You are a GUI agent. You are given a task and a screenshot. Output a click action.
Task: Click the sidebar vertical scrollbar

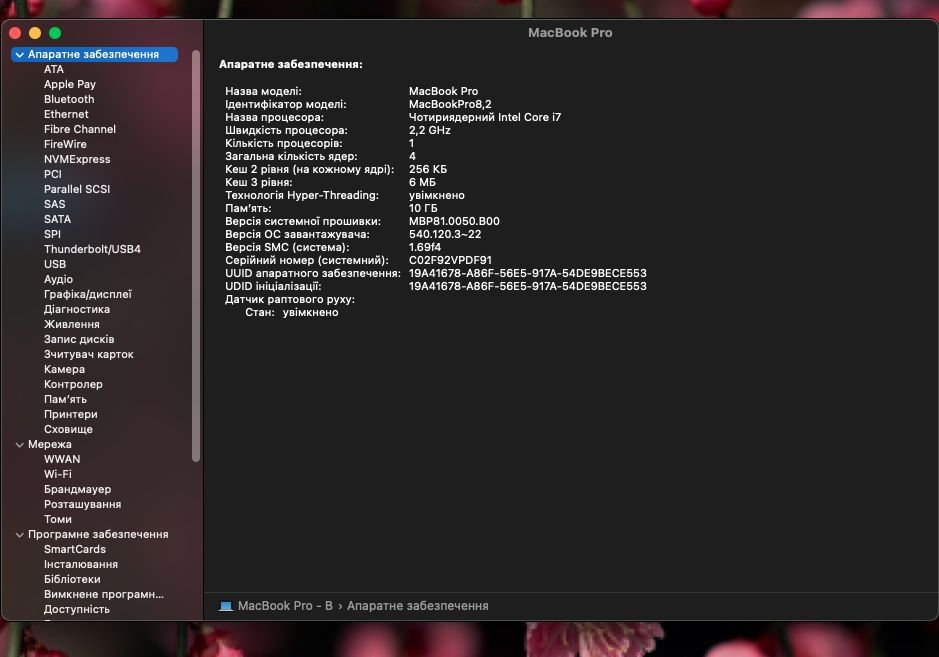195,256
